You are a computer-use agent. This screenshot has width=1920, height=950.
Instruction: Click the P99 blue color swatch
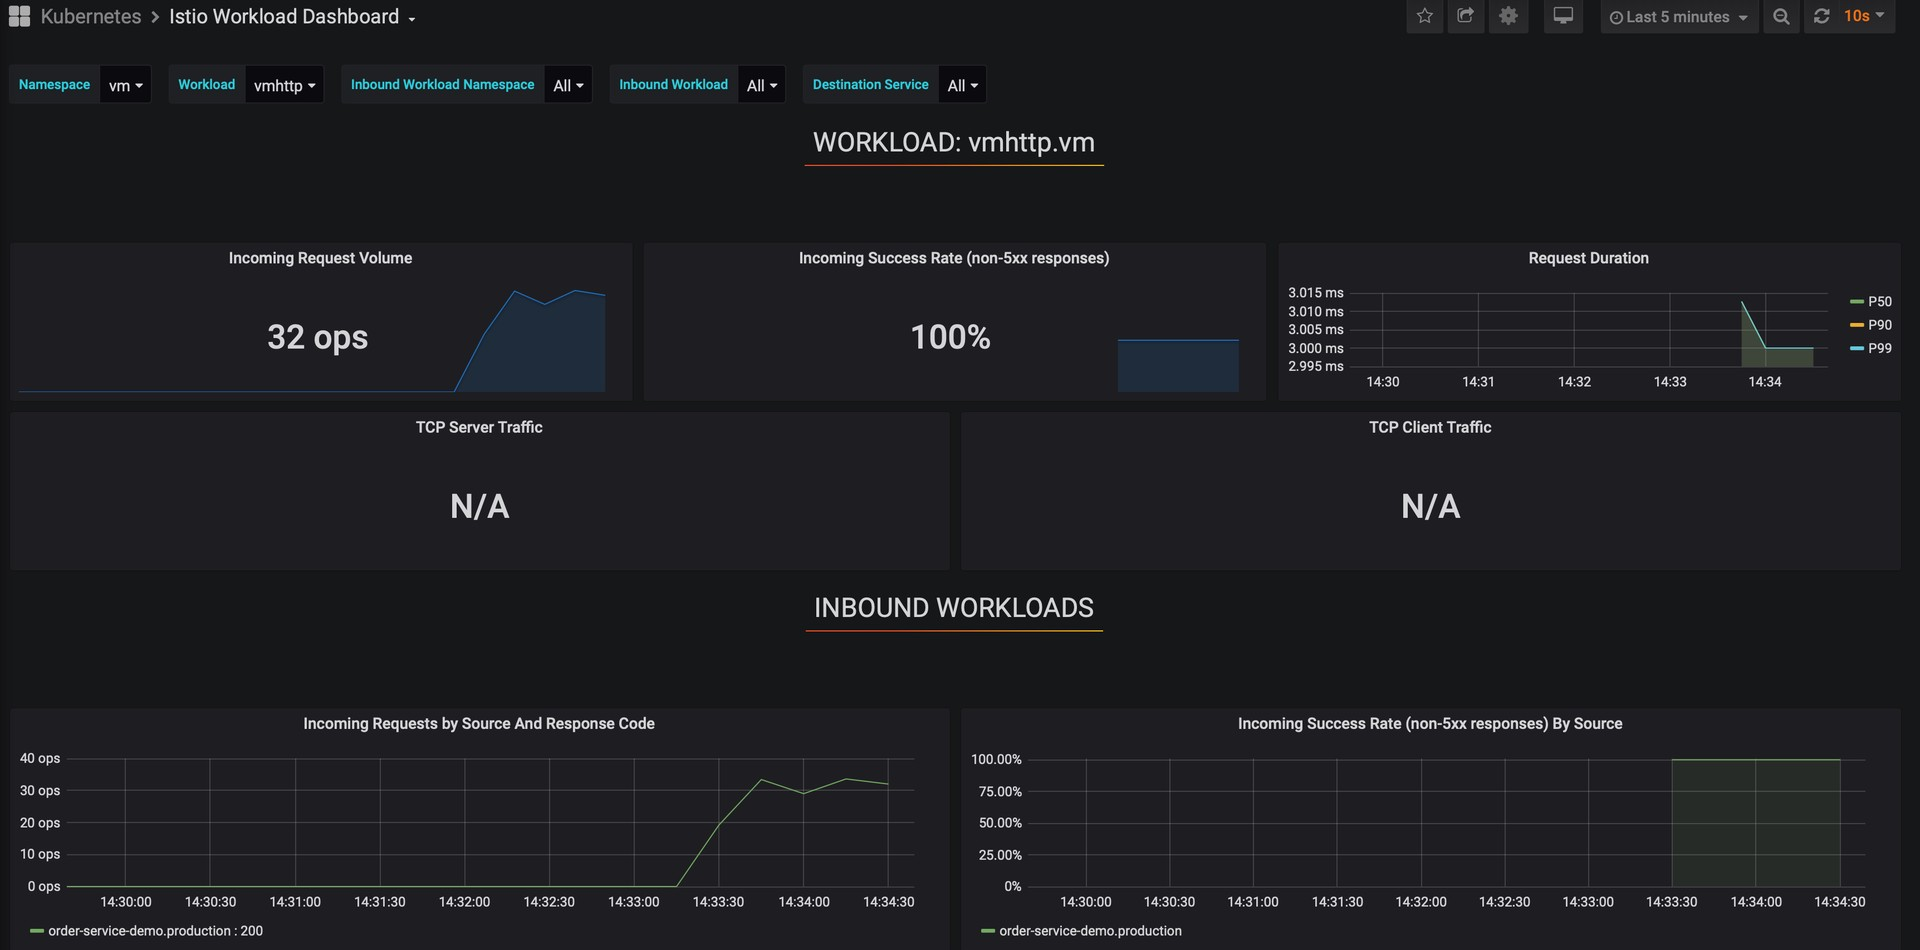[1857, 348]
